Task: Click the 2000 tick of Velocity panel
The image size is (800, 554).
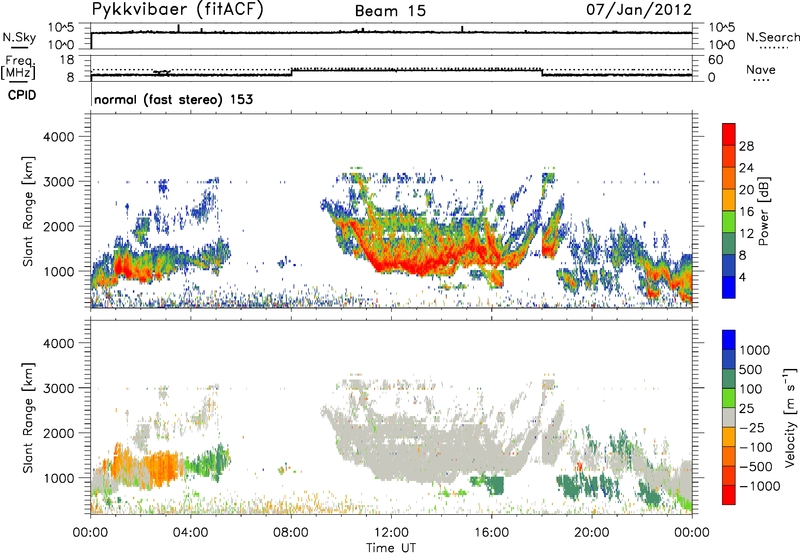Action: pyautogui.click(x=59, y=433)
